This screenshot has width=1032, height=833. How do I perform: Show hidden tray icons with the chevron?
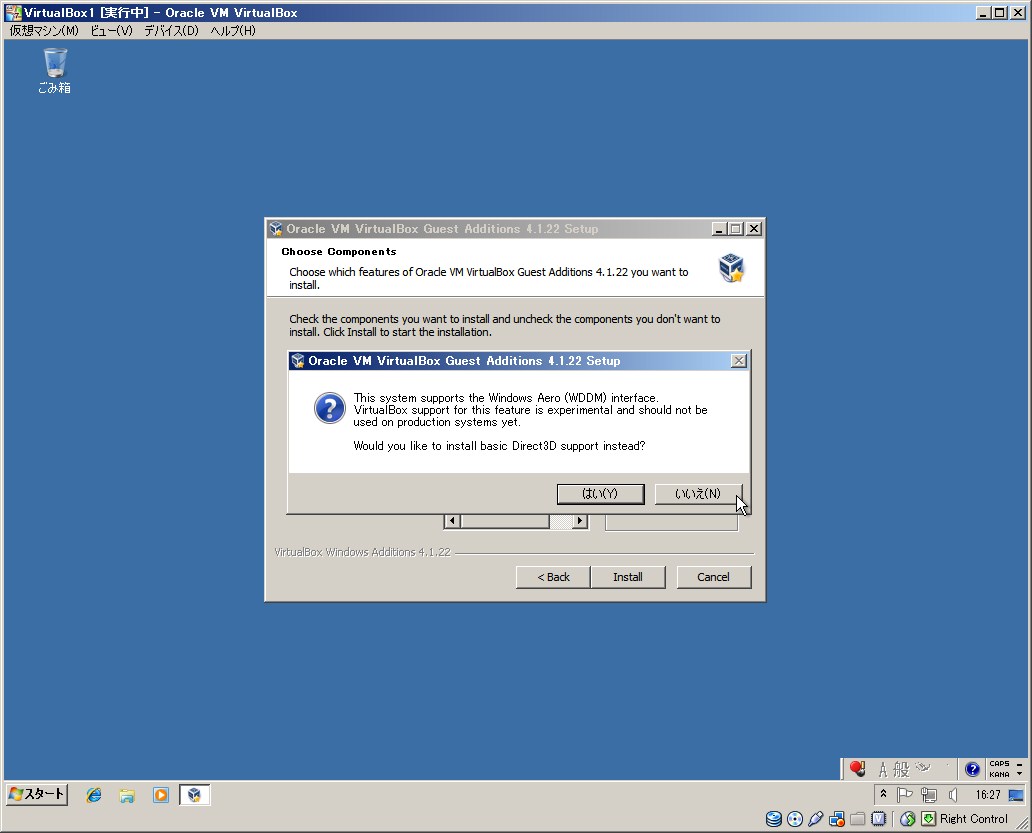tap(883, 794)
